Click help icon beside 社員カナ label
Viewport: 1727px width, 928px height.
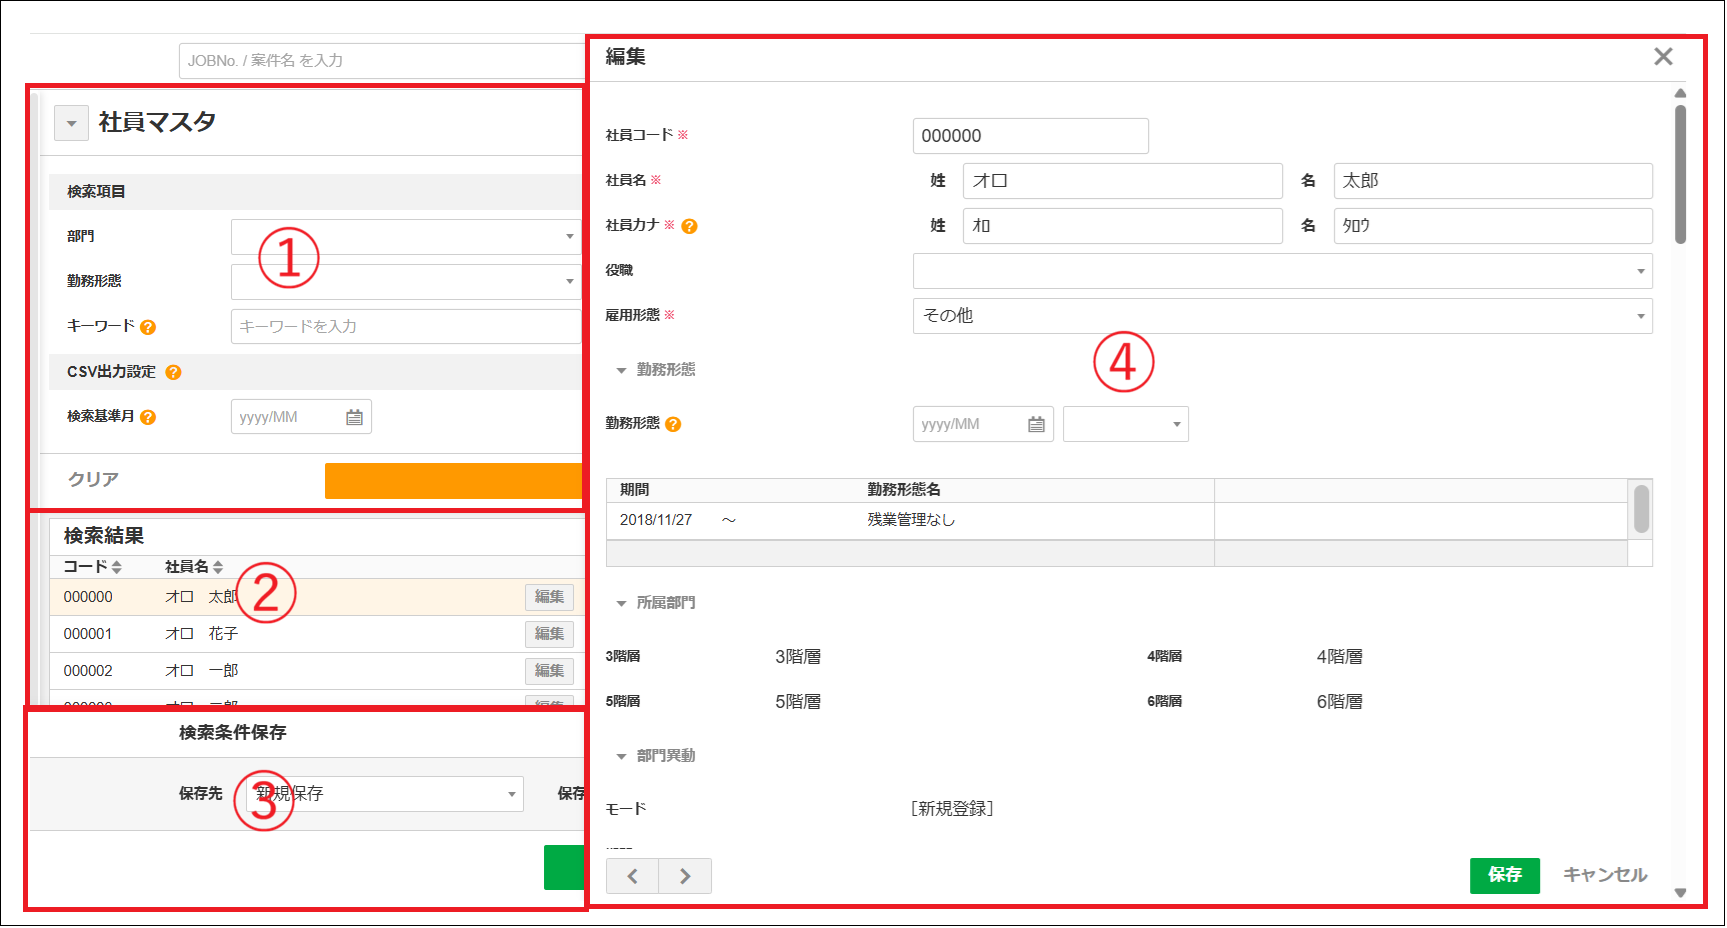689,226
